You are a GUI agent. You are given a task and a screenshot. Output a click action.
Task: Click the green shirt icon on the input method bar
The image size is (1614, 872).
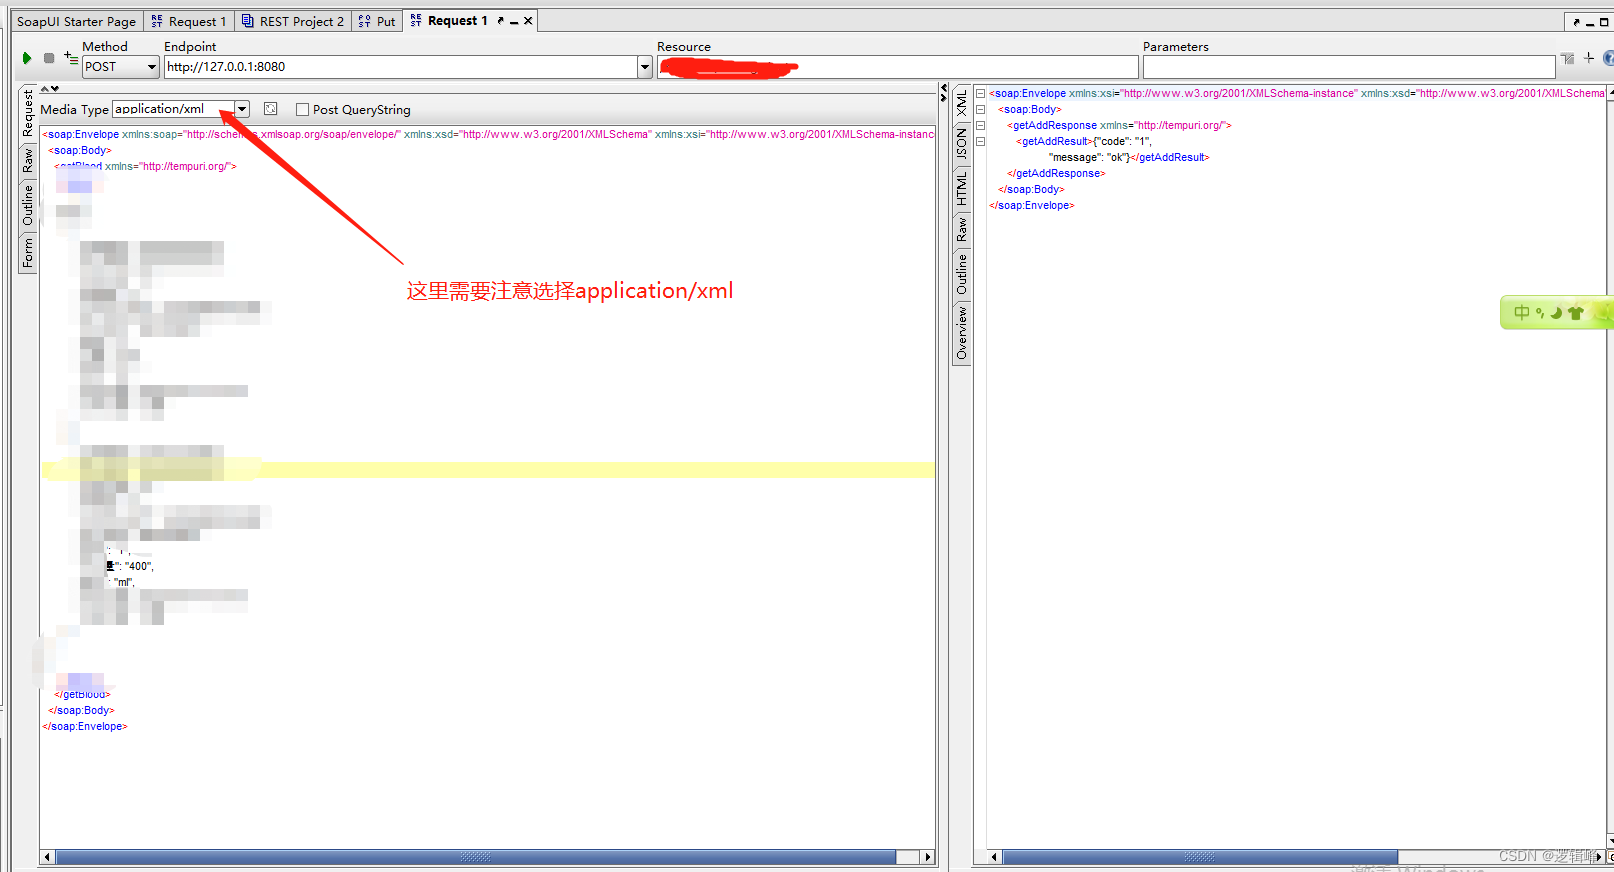click(x=1576, y=313)
